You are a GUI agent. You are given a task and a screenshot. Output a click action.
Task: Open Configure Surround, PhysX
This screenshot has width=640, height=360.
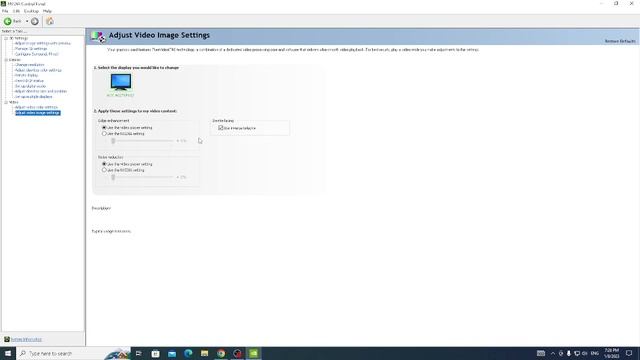point(37,54)
